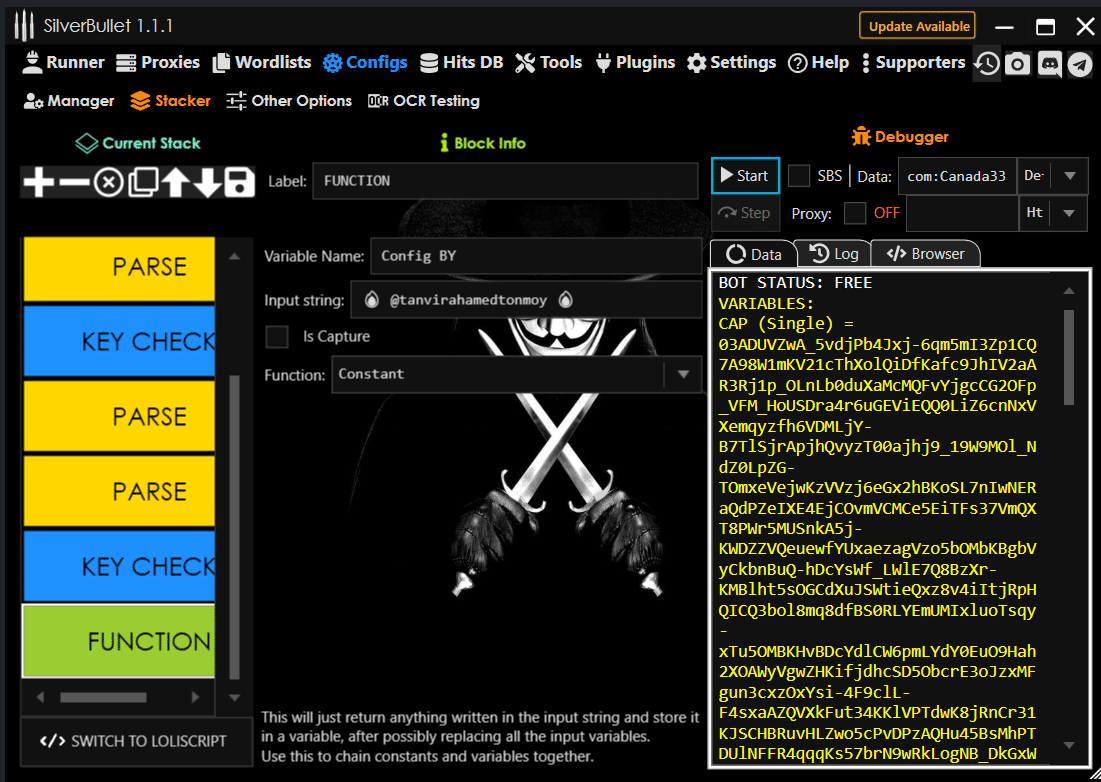Screen dimensions: 1101x782
Task: Open the Help section
Action: coord(819,62)
